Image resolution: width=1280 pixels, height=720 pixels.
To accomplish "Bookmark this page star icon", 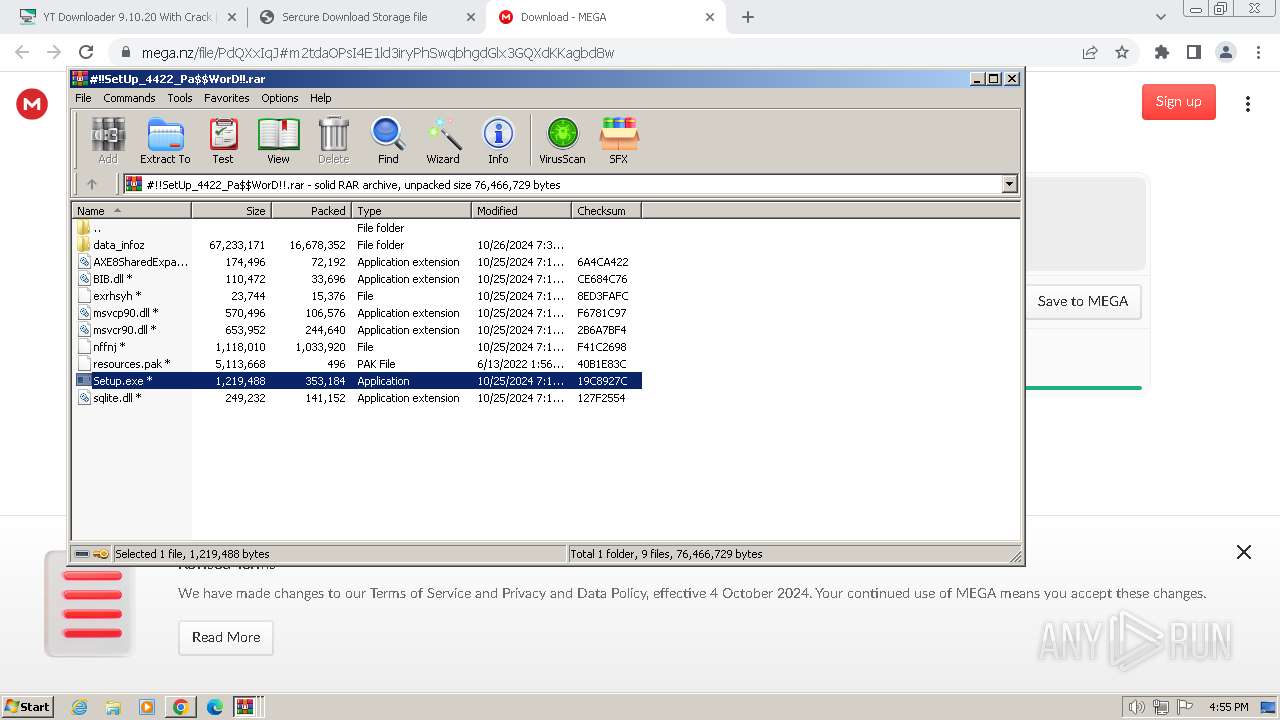I will pos(1122,53).
